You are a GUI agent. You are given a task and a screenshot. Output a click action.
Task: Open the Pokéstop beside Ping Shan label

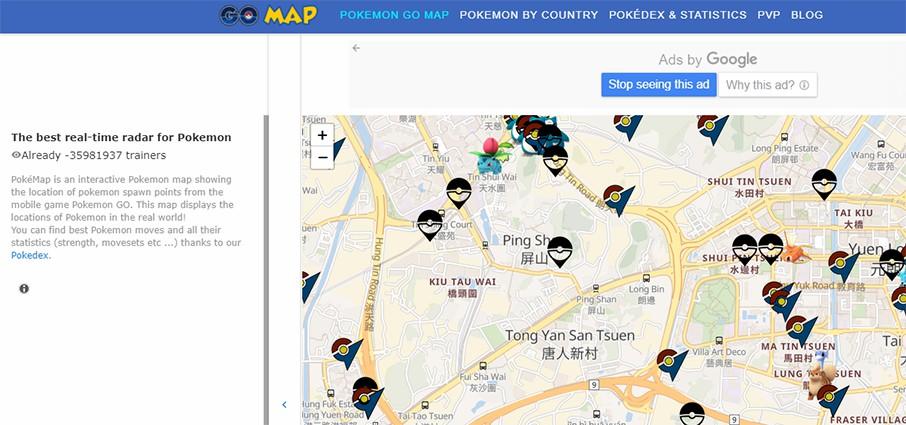click(560, 252)
